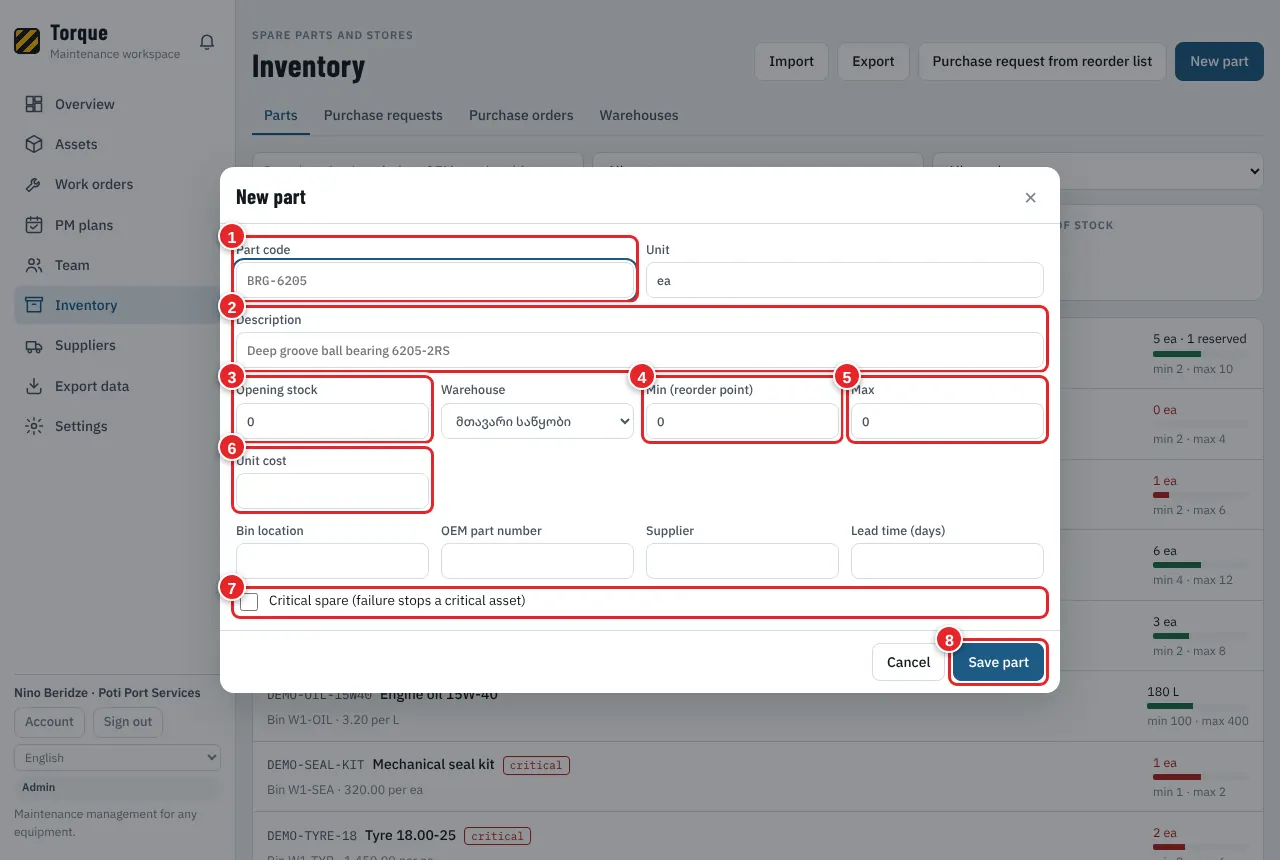Click the Sign out button
Image resolution: width=1280 pixels, height=860 pixels.
[x=128, y=721]
